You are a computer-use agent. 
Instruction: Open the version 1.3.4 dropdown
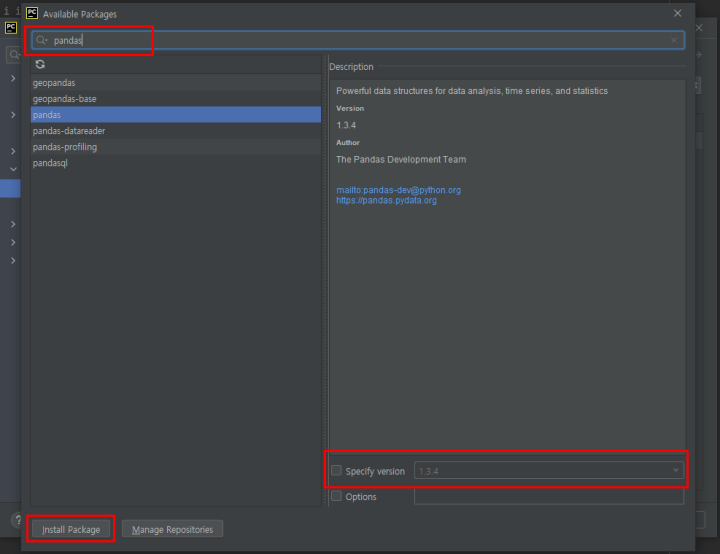[548, 471]
